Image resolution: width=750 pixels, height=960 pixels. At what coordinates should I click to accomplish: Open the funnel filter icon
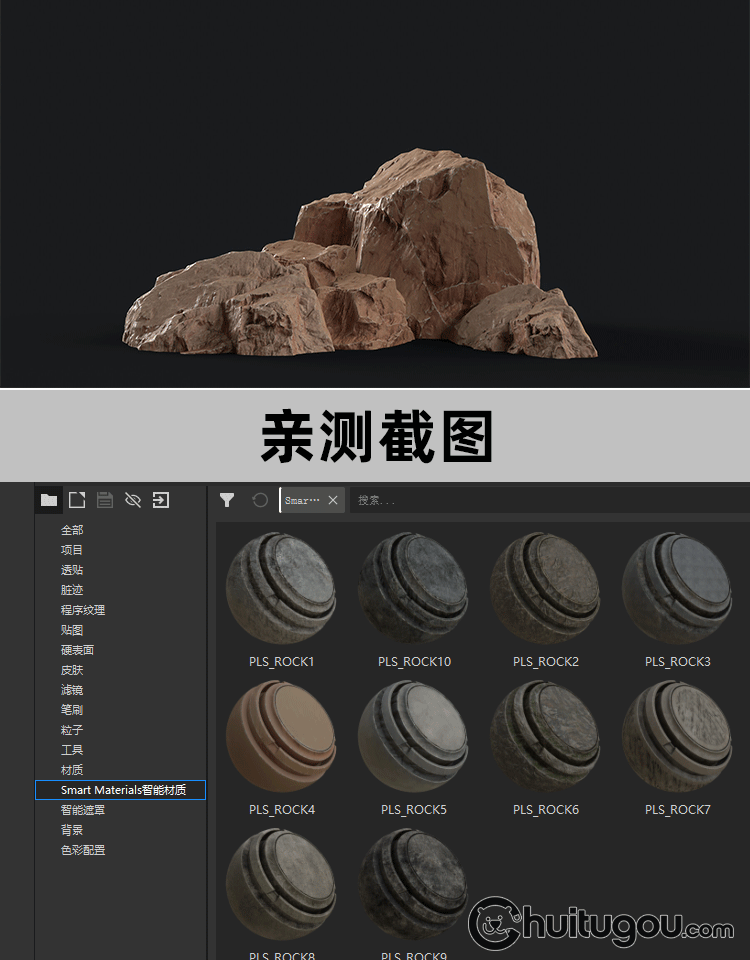pyautogui.click(x=227, y=500)
